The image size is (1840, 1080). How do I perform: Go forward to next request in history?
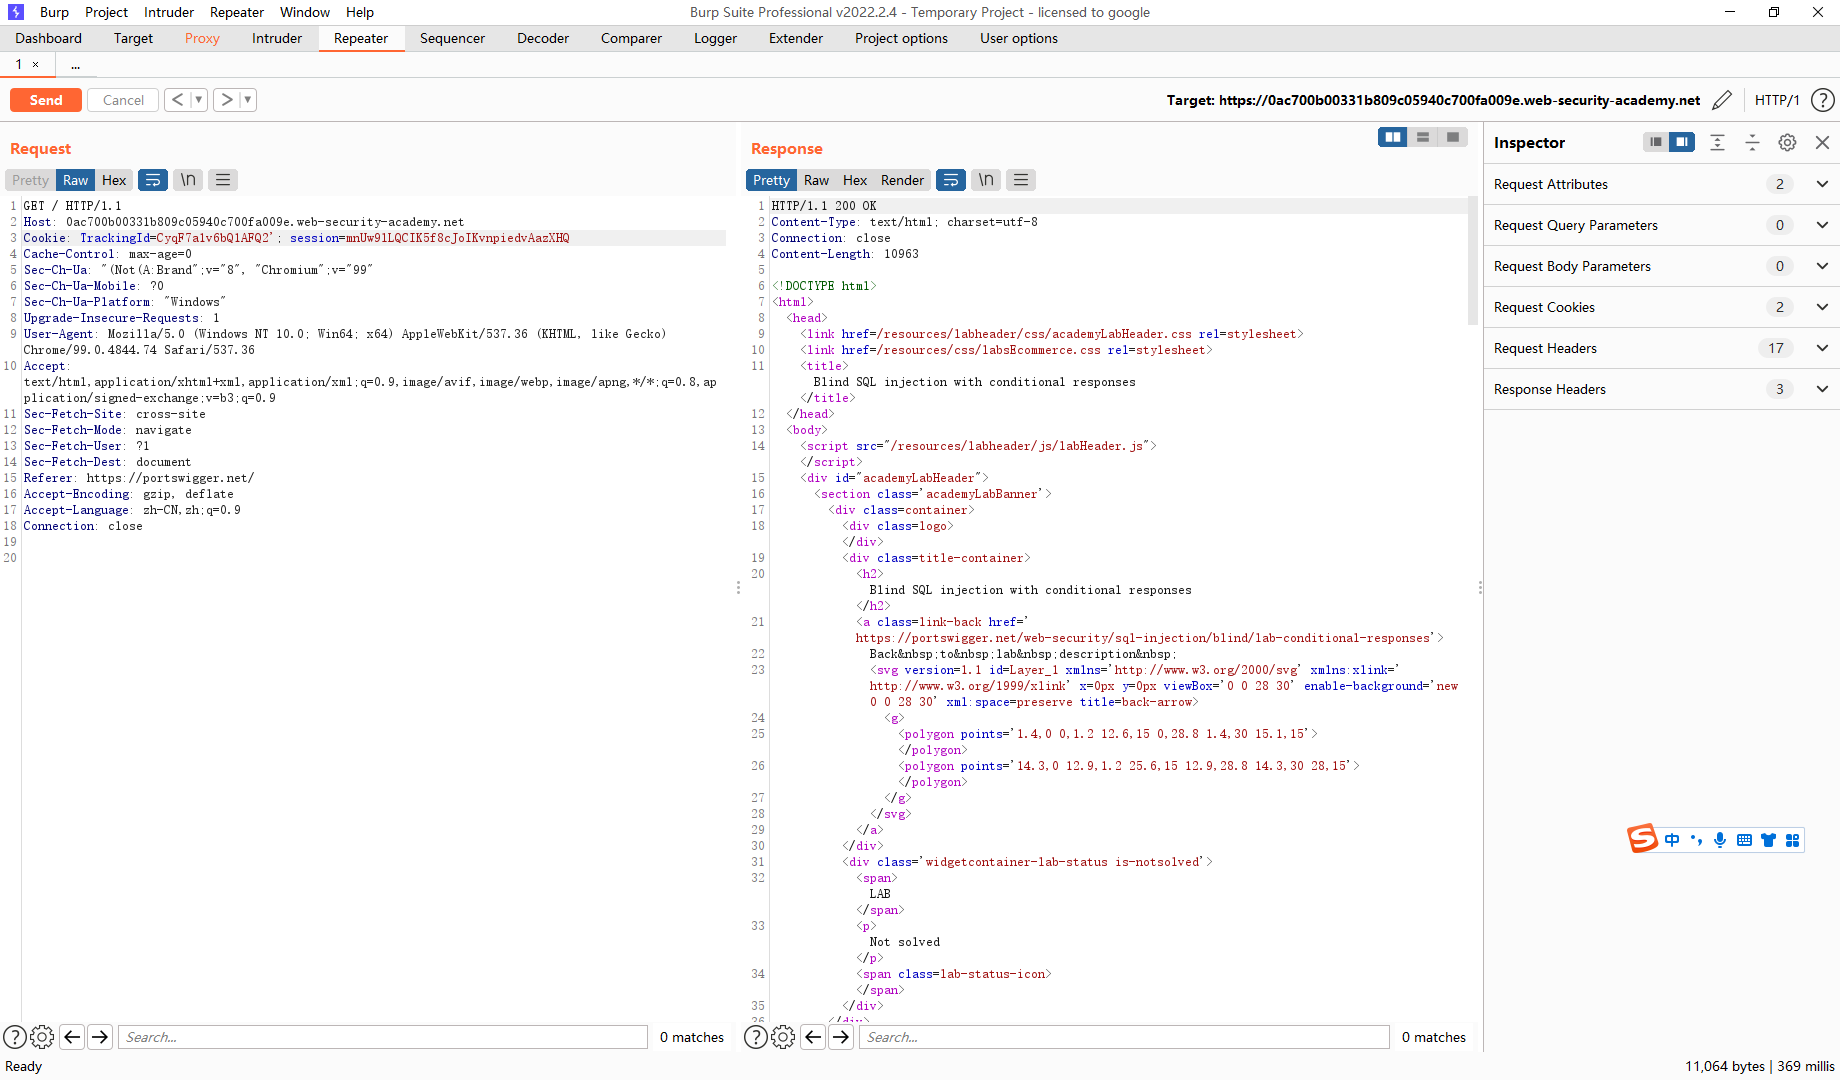pos(227,99)
